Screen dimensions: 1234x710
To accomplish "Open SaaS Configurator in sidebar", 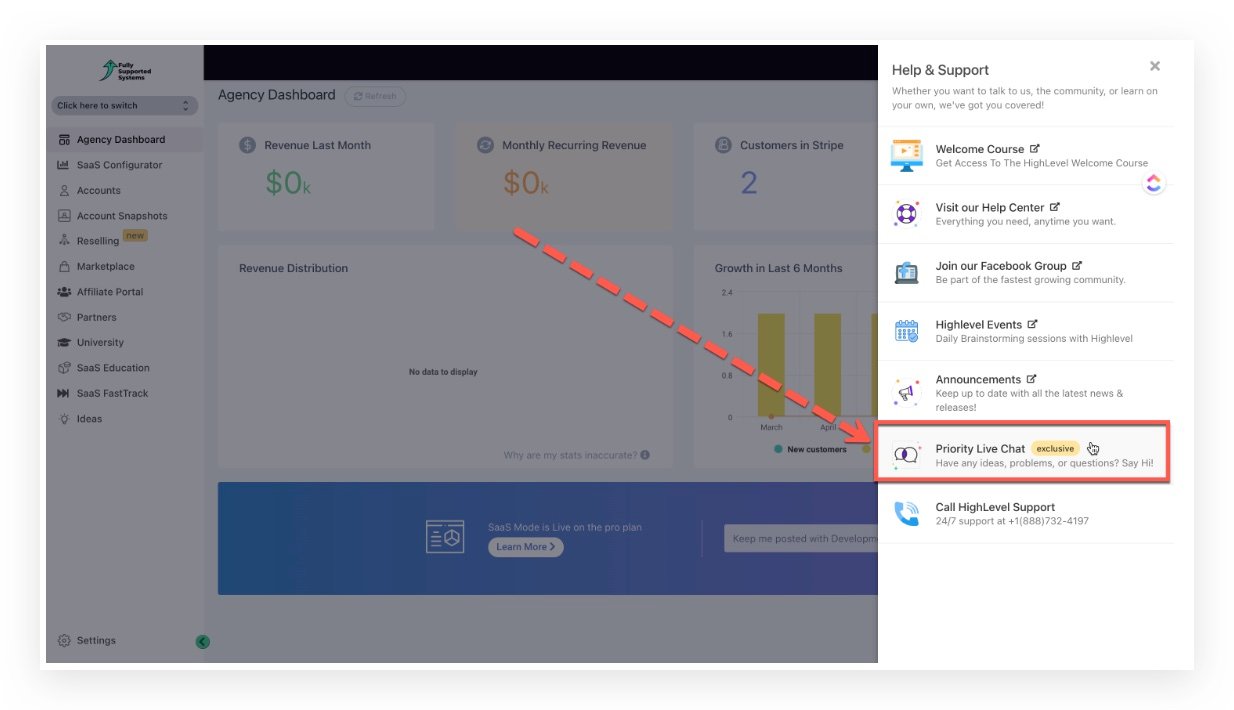I will coord(118,165).
